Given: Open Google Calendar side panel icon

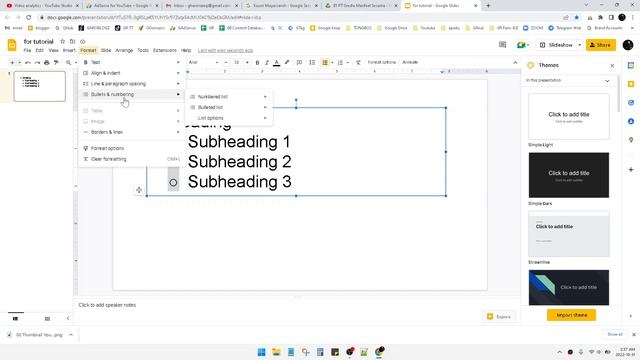Looking at the screenshot, I should tap(631, 65).
